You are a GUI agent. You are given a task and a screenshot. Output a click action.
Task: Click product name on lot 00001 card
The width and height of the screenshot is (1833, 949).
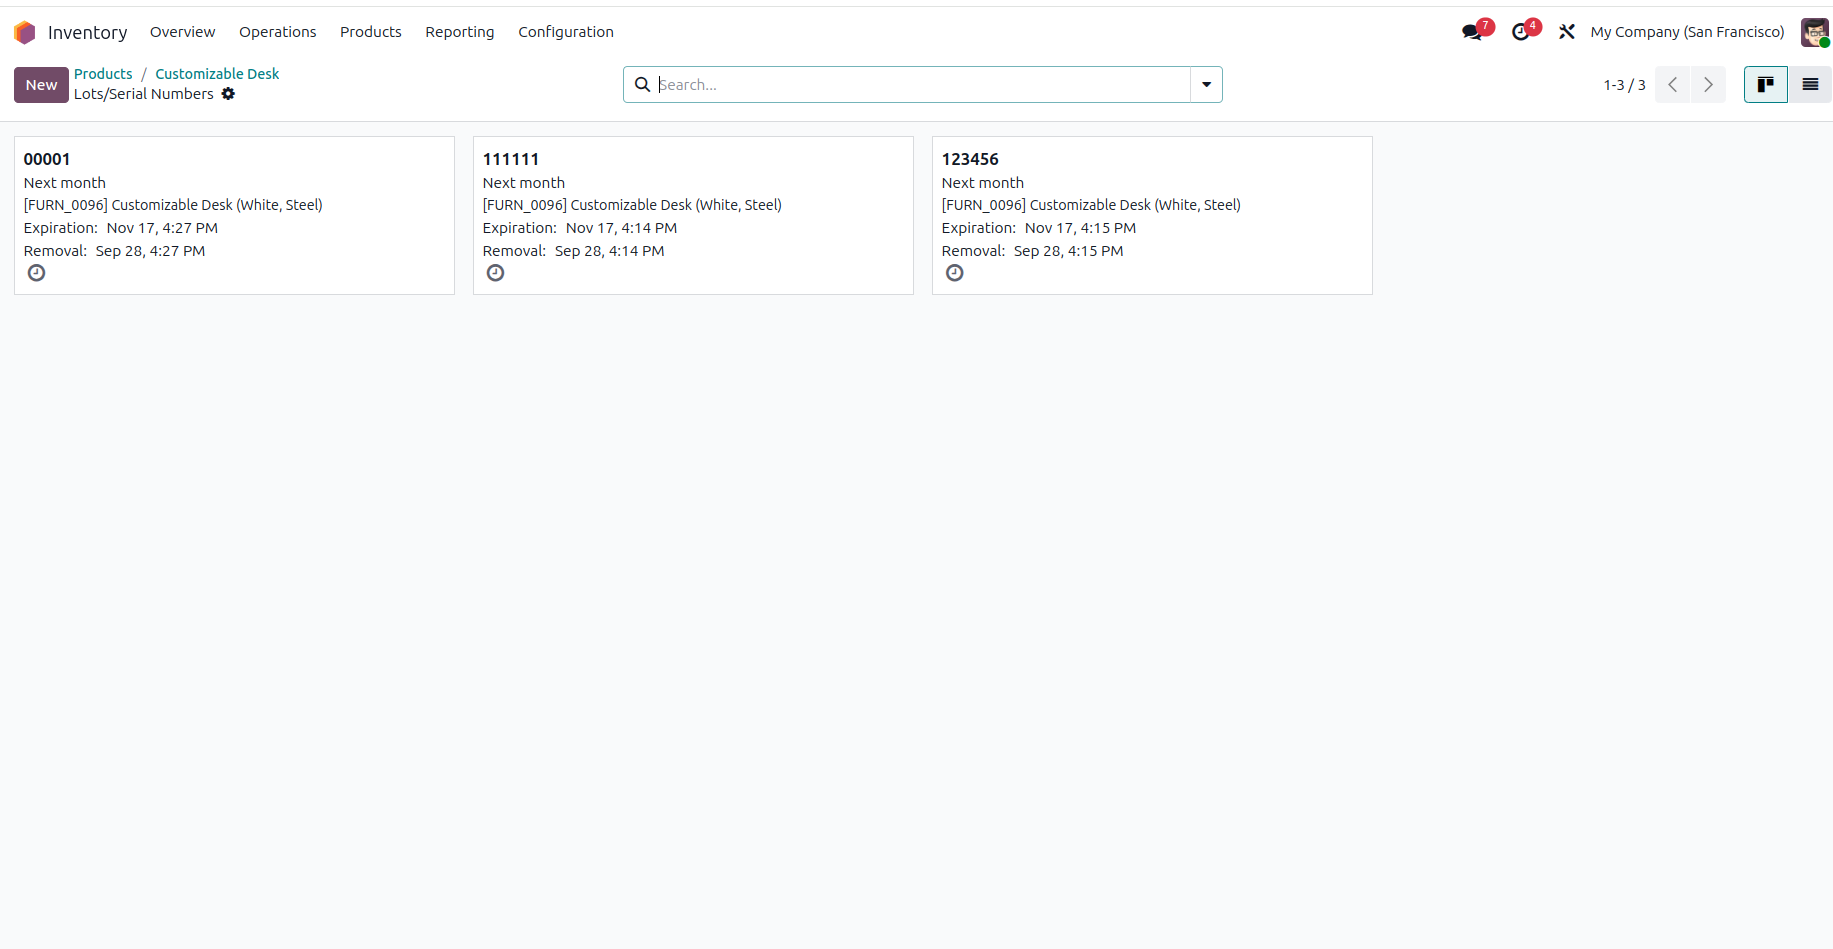click(x=173, y=205)
